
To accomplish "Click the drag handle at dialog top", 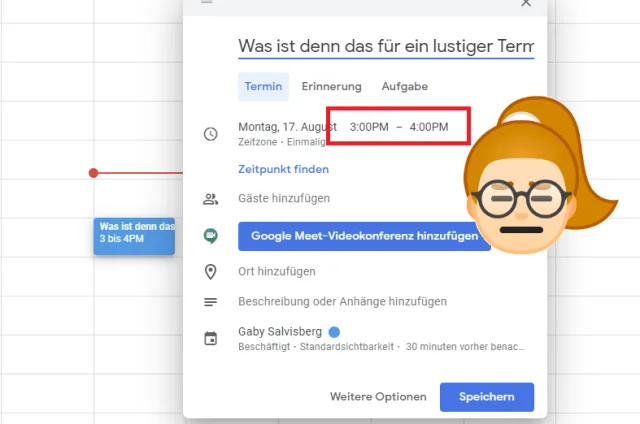I will [207, 2].
